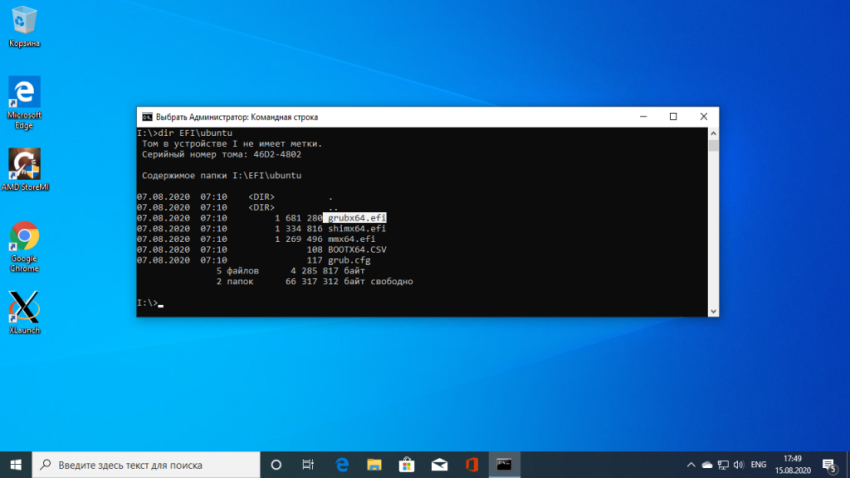Open the Mail app in the taskbar

click(438, 465)
